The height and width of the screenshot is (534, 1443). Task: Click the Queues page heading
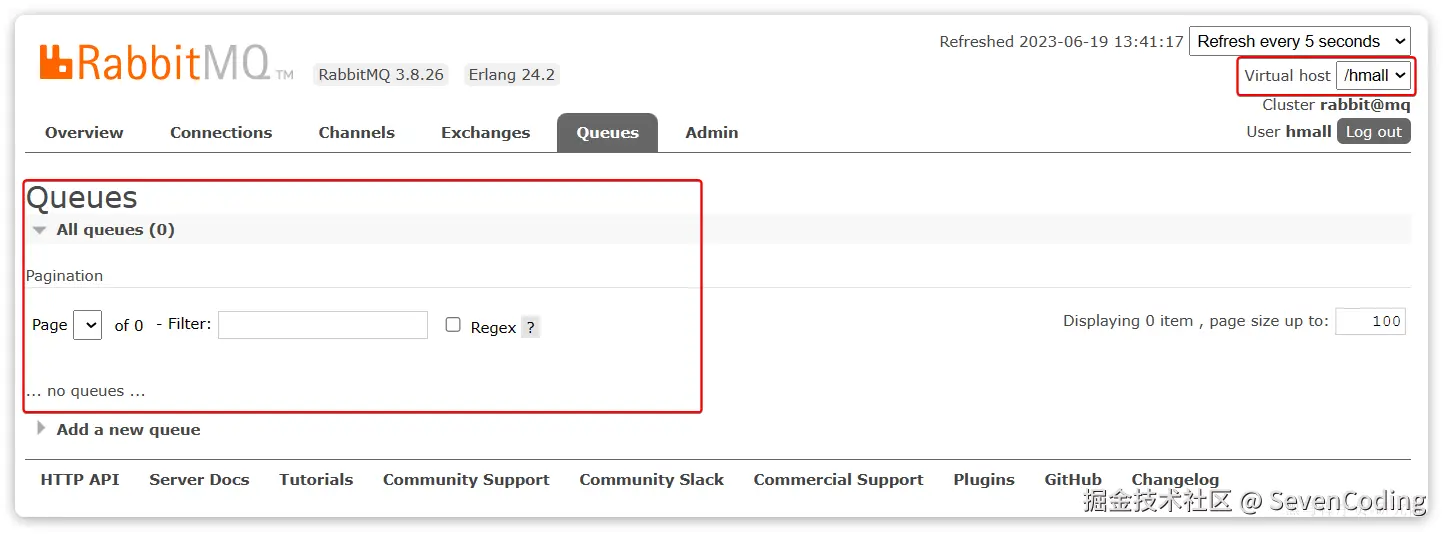(82, 197)
